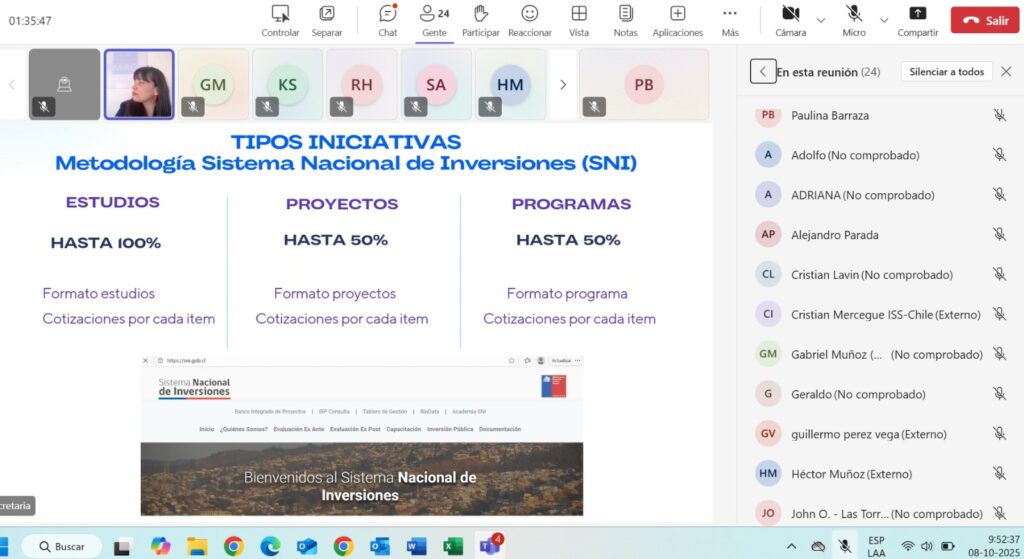This screenshot has width=1024, height=559.
Task: Open Aplicaciones in the meeting toolbar
Action: click(677, 14)
